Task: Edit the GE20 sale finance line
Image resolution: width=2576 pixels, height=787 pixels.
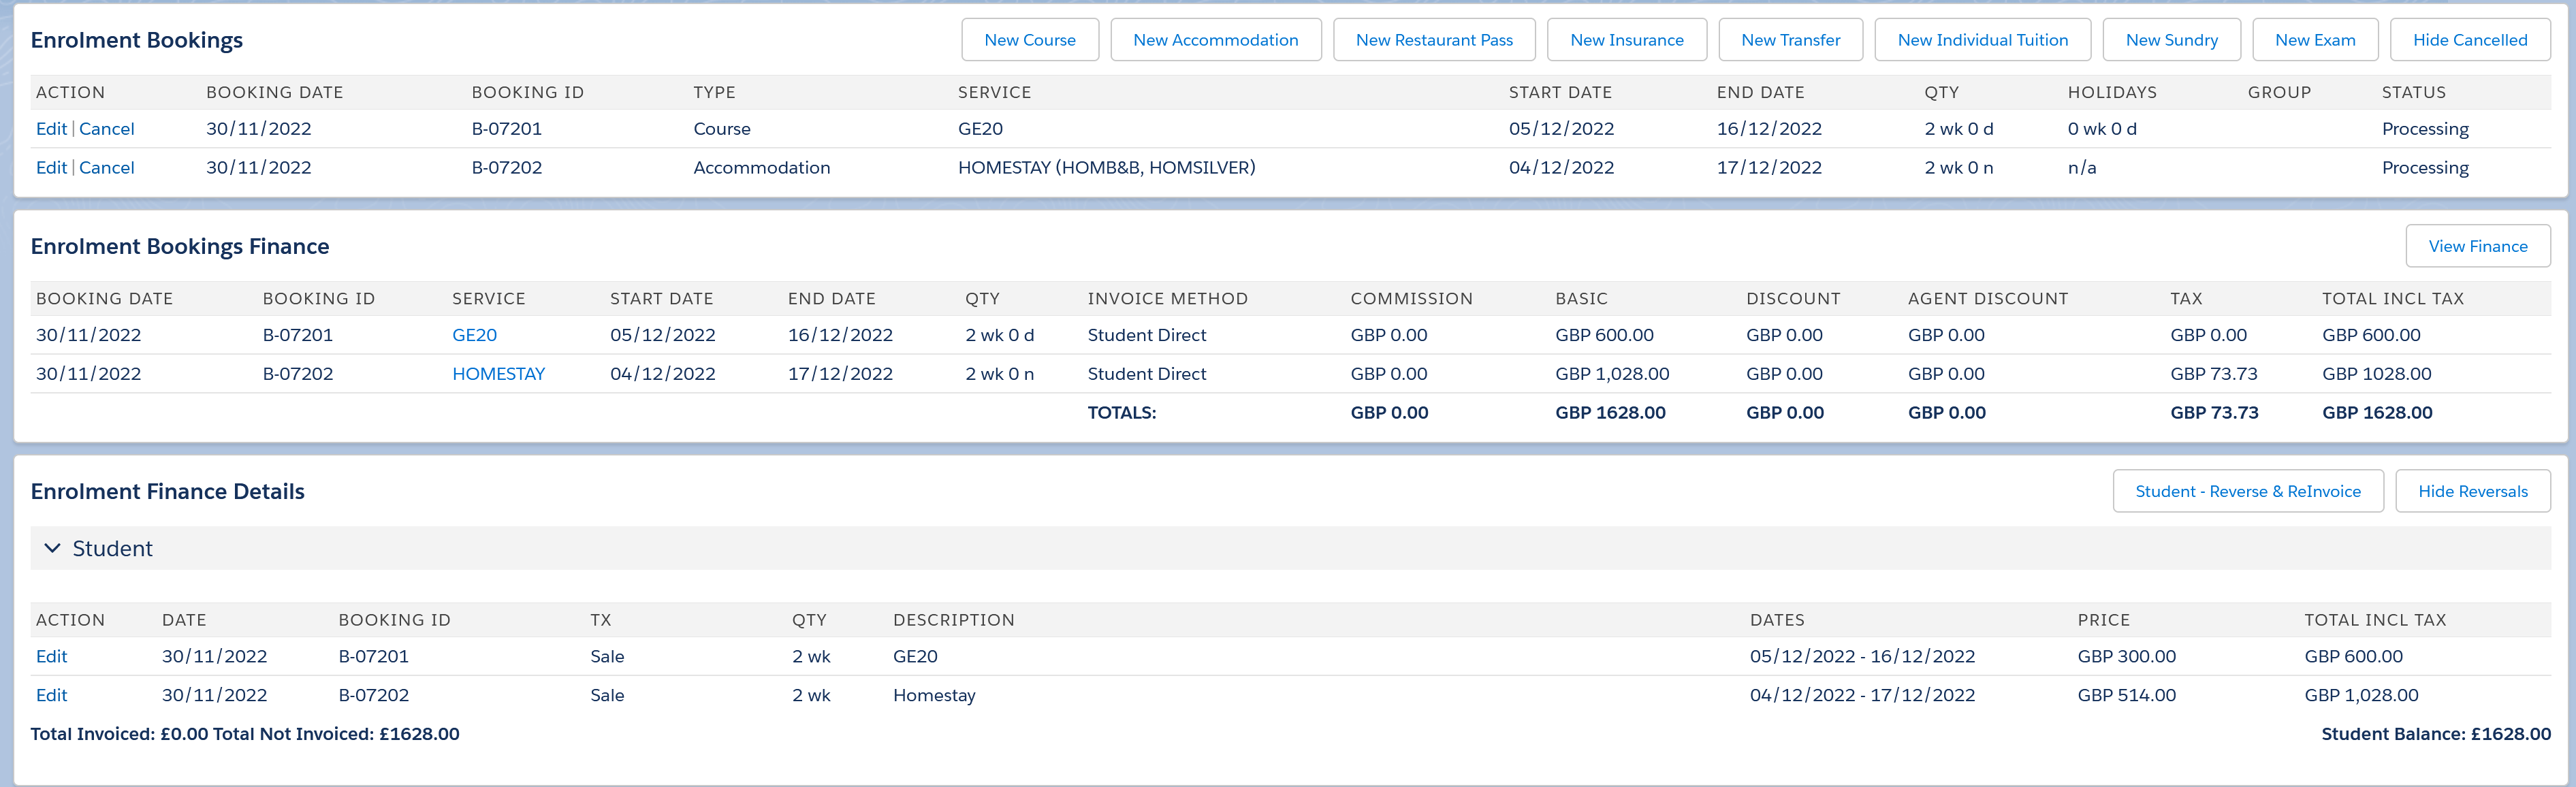Action: point(51,656)
